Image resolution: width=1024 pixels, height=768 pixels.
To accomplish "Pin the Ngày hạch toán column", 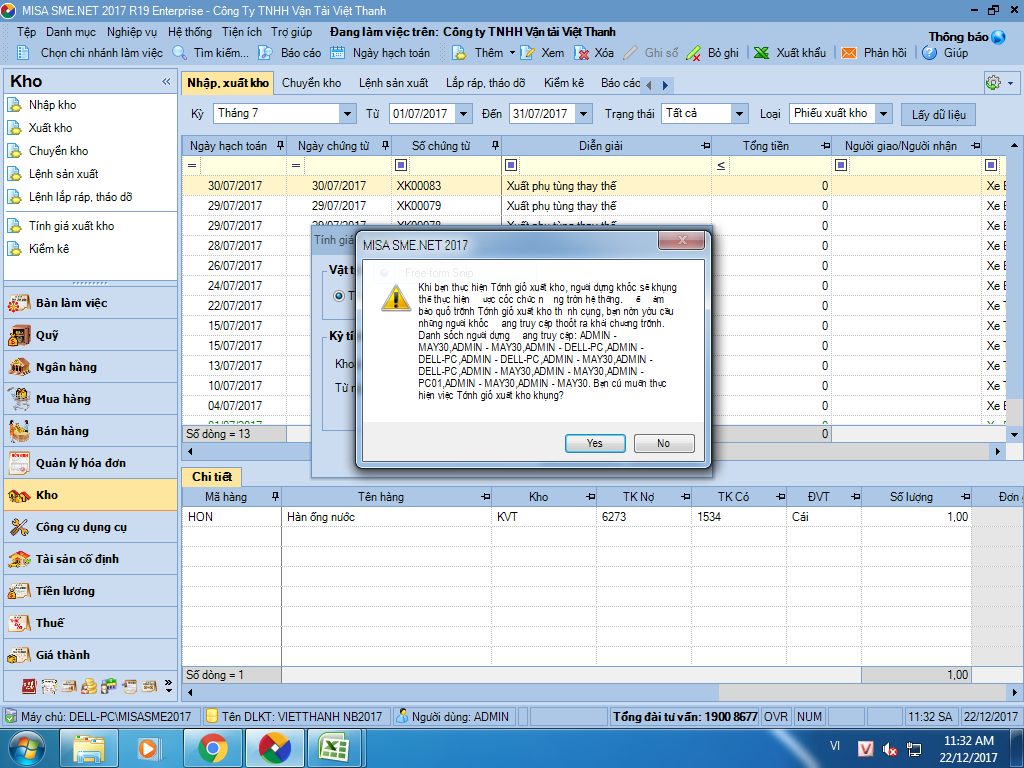I will [x=280, y=146].
